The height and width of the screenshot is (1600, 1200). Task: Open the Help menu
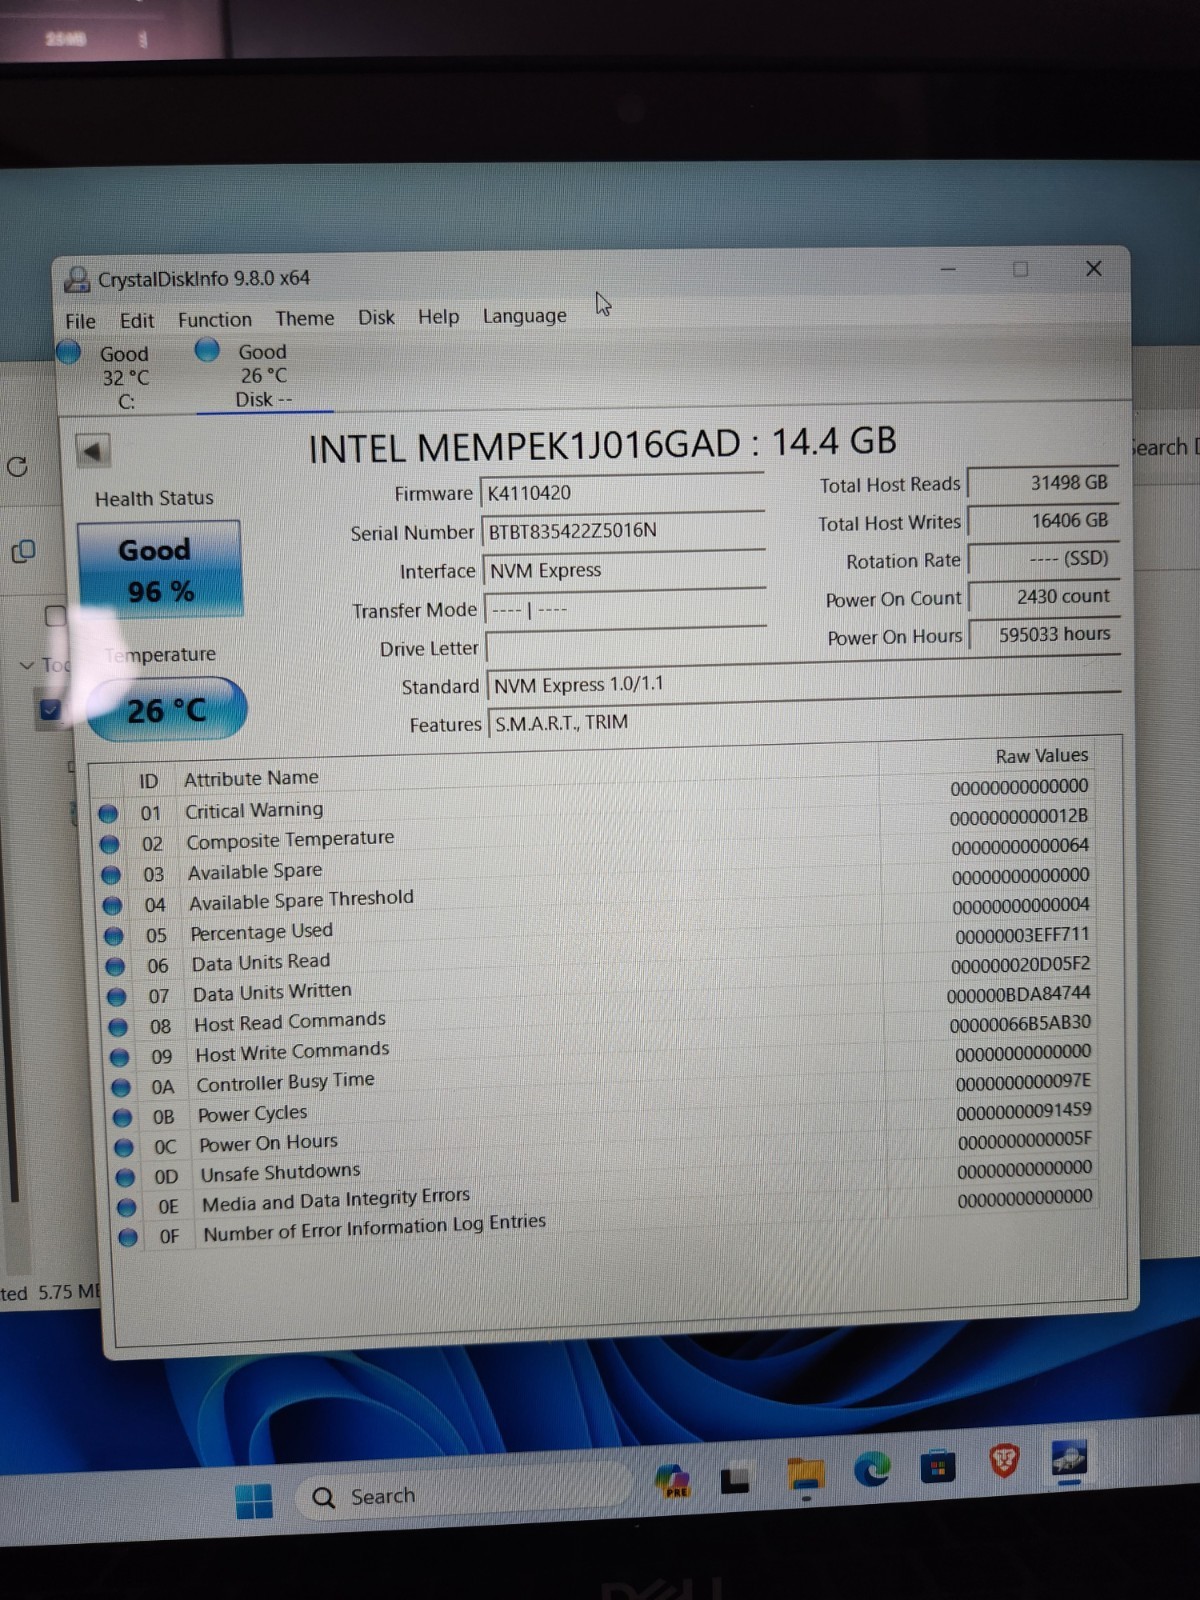[438, 317]
